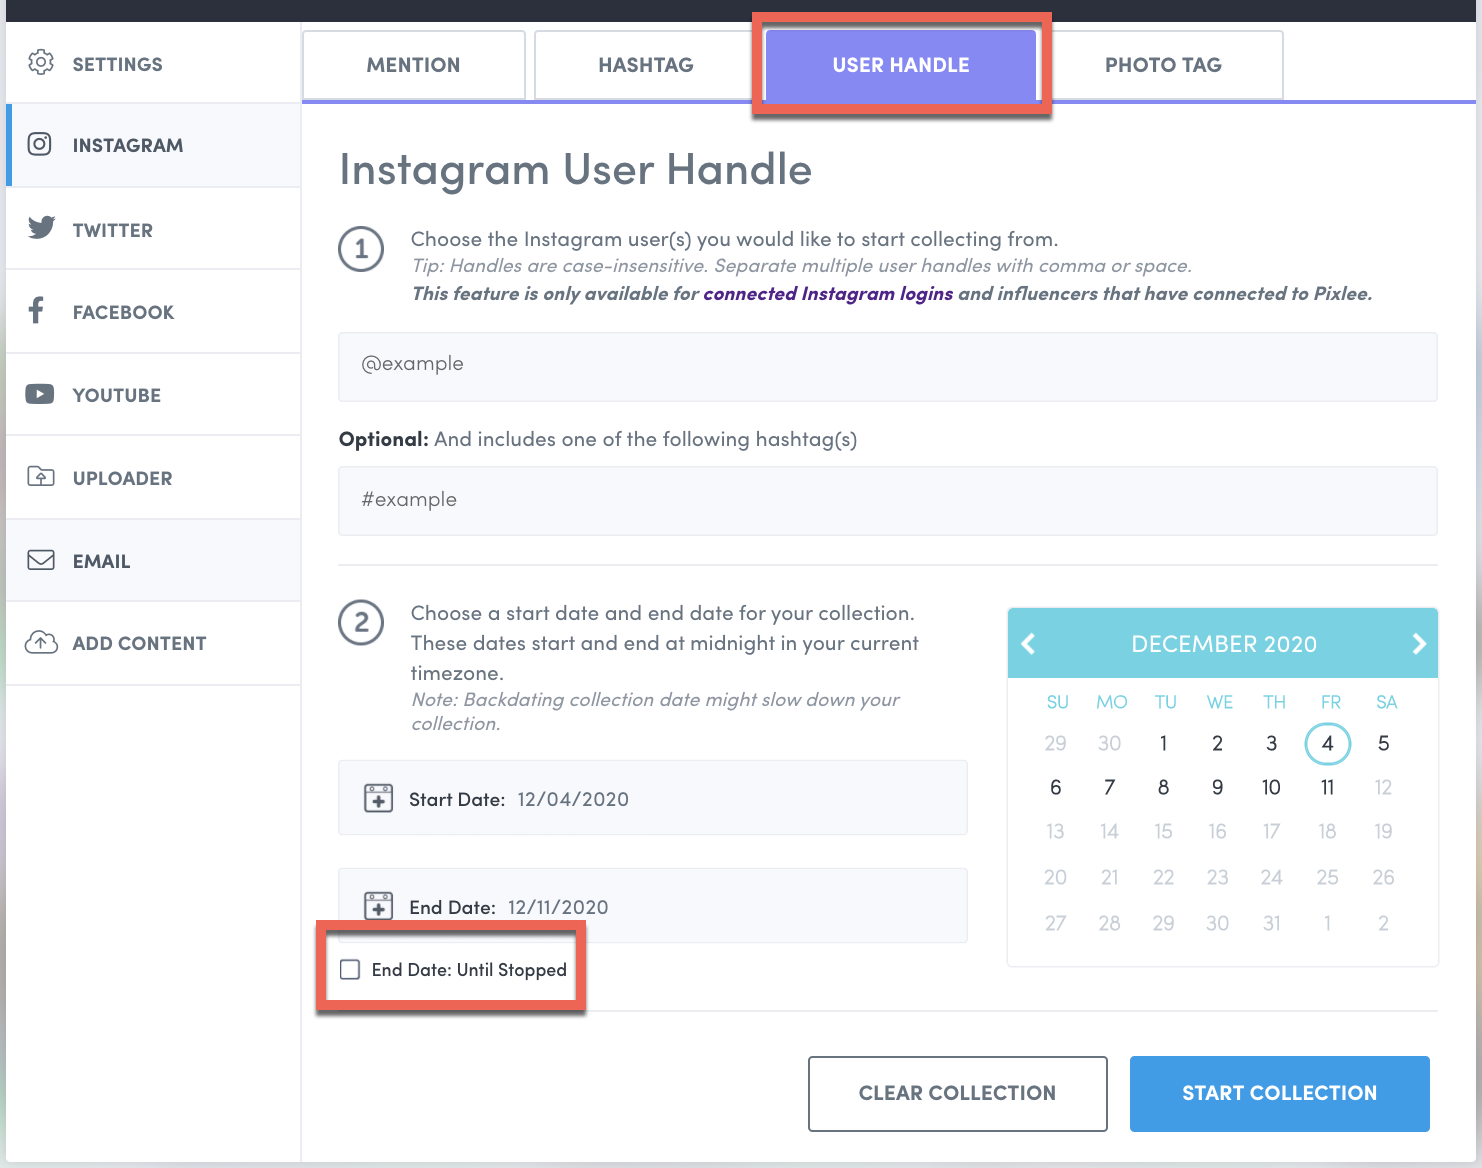Viewport: 1482px width, 1168px height.
Task: Select the Instagram camera icon
Action: pos(40,145)
